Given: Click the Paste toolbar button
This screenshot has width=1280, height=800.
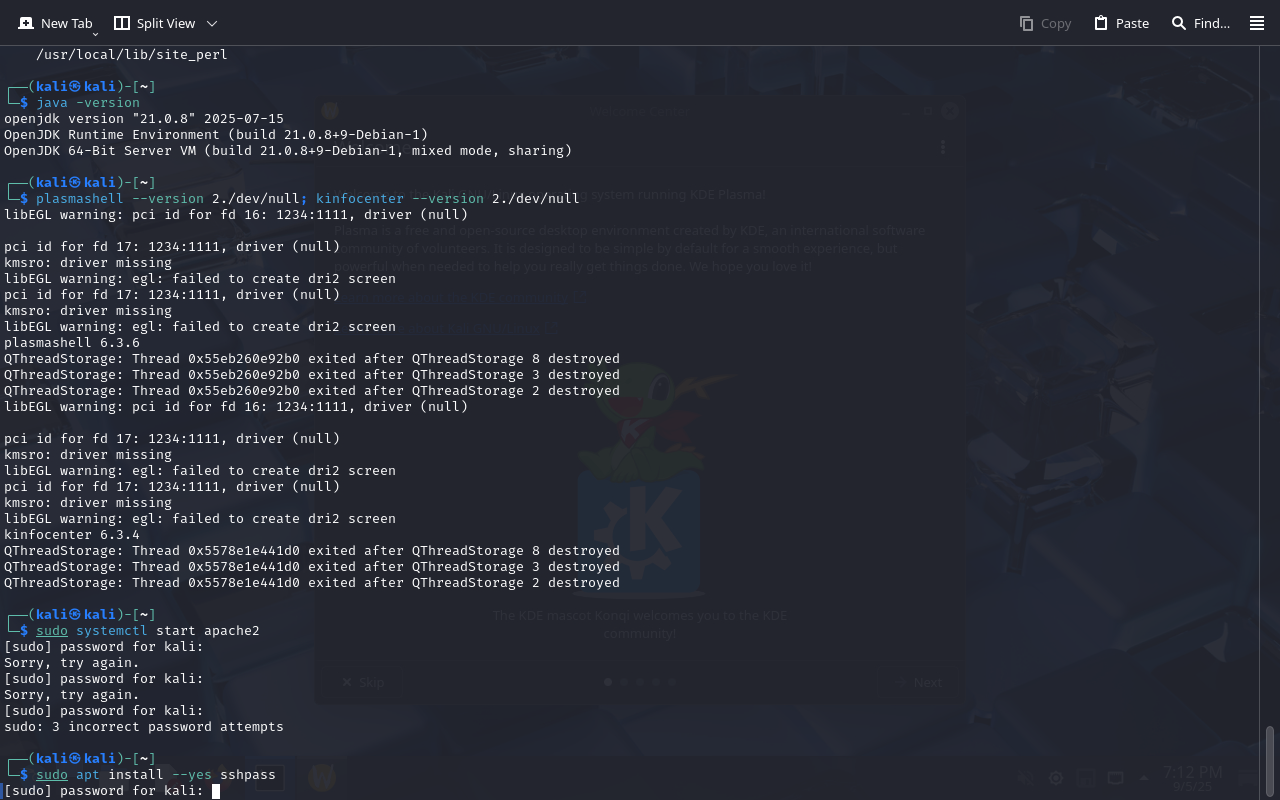Looking at the screenshot, I should click(1121, 23).
